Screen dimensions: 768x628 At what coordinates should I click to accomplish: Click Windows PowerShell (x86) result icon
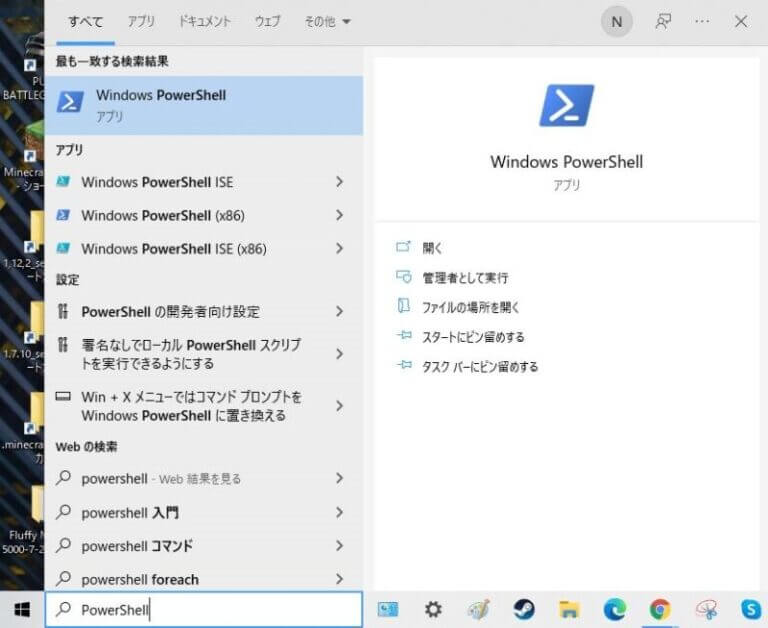63,215
